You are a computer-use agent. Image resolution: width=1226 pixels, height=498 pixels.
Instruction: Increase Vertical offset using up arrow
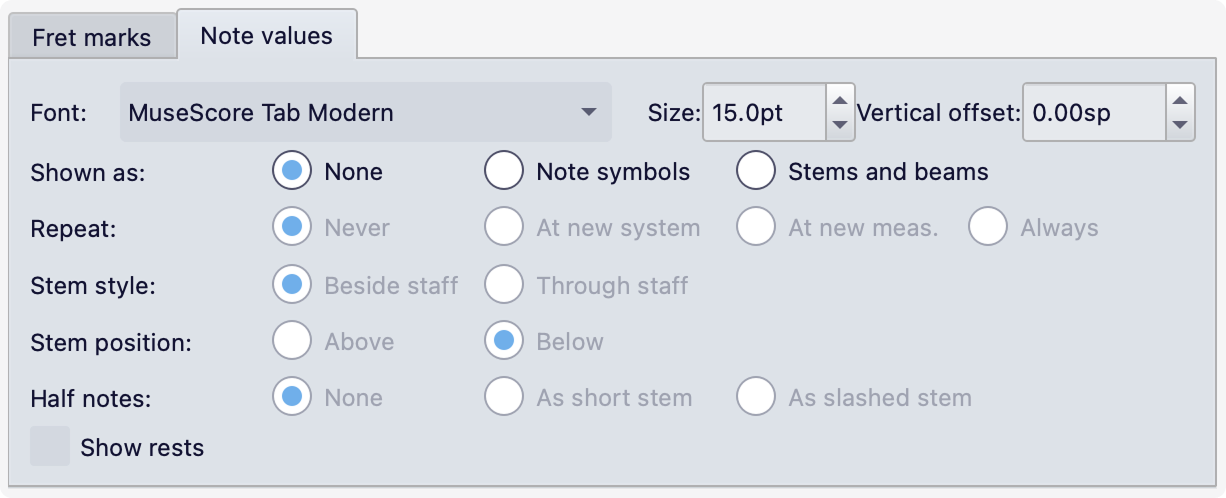click(1180, 99)
